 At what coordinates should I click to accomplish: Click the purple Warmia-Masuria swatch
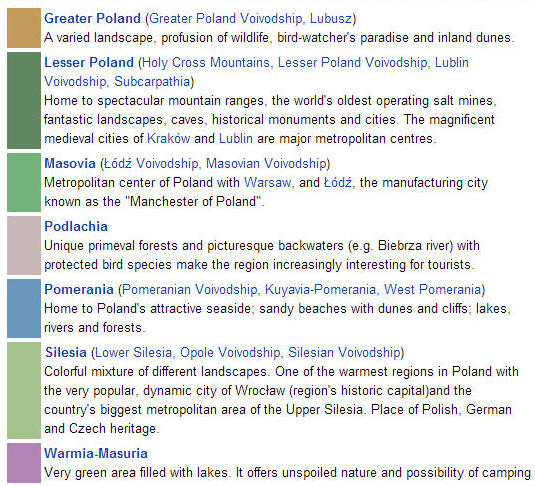pos(24,463)
